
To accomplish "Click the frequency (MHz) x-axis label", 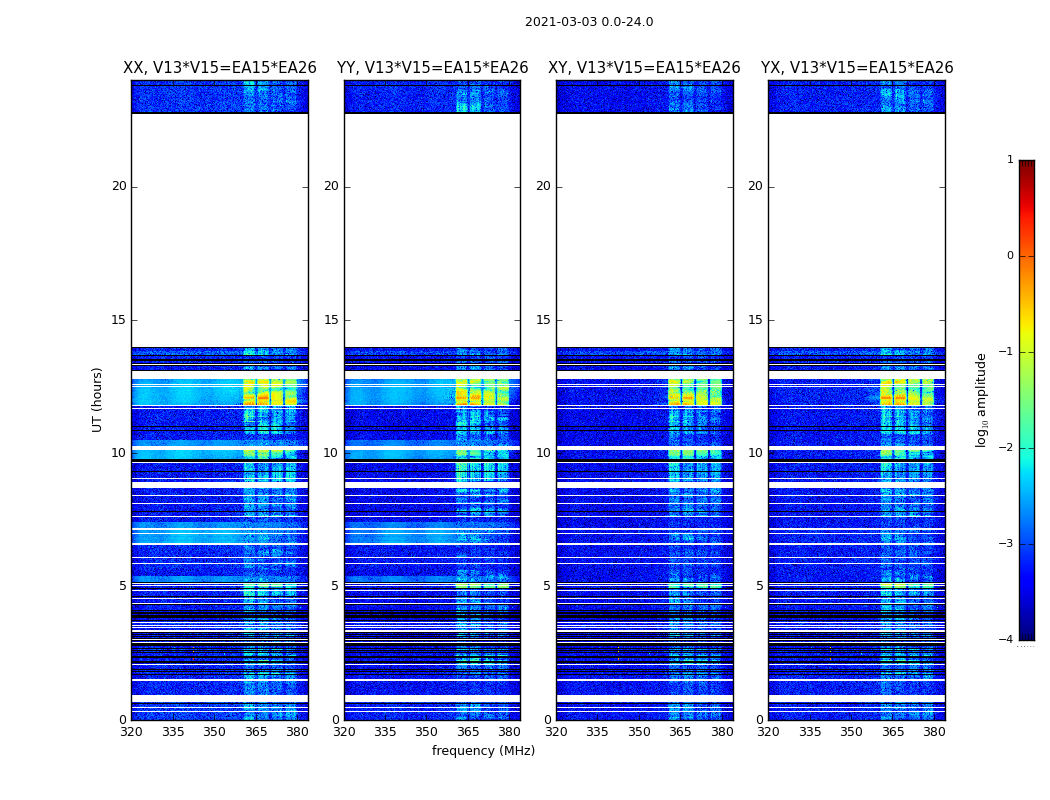I will click(x=483, y=751).
